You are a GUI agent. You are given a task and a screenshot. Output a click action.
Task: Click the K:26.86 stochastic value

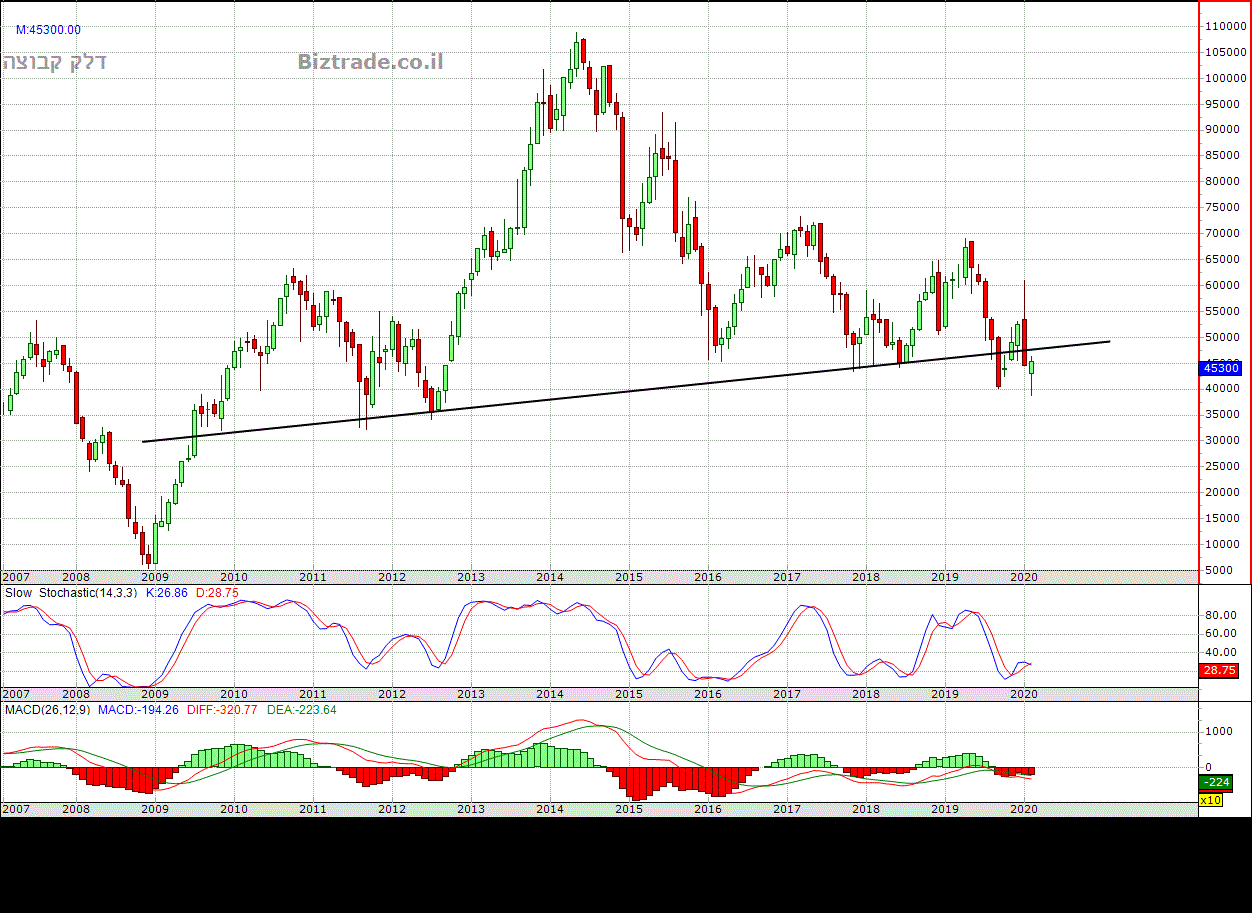[169, 593]
